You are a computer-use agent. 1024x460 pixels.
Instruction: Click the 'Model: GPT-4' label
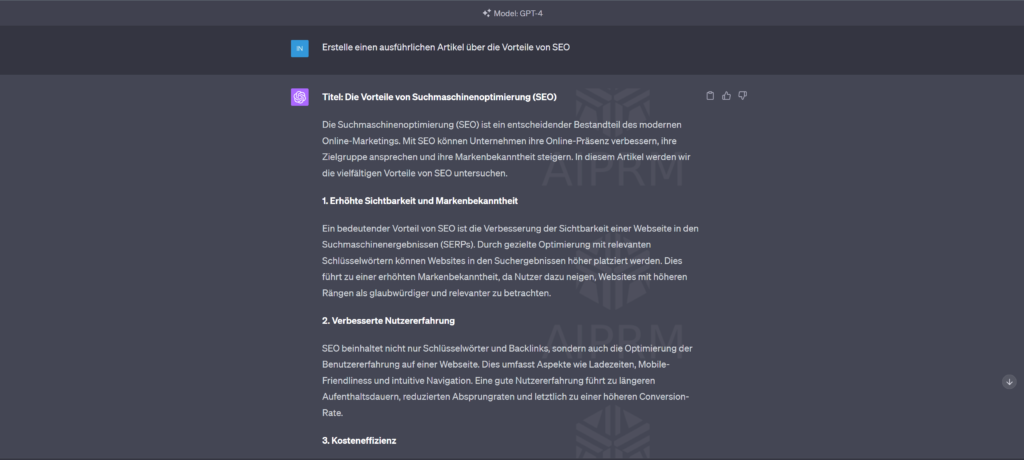(x=518, y=13)
